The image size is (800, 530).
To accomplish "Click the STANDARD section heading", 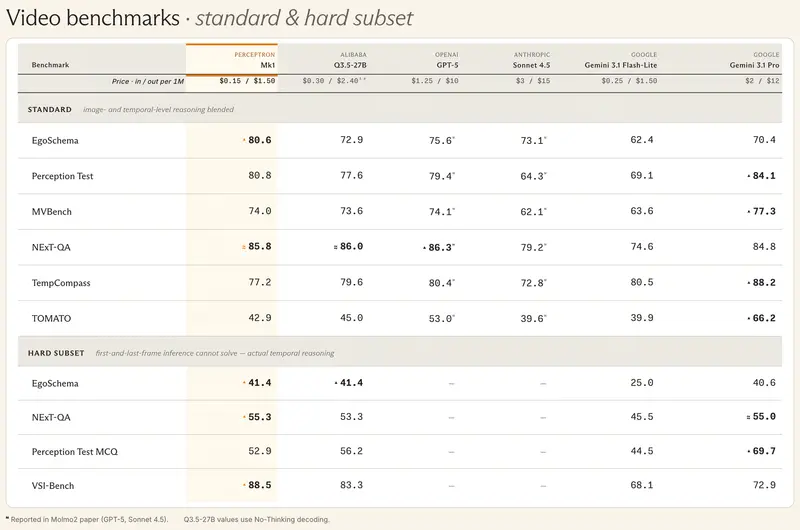I will pos(49,109).
